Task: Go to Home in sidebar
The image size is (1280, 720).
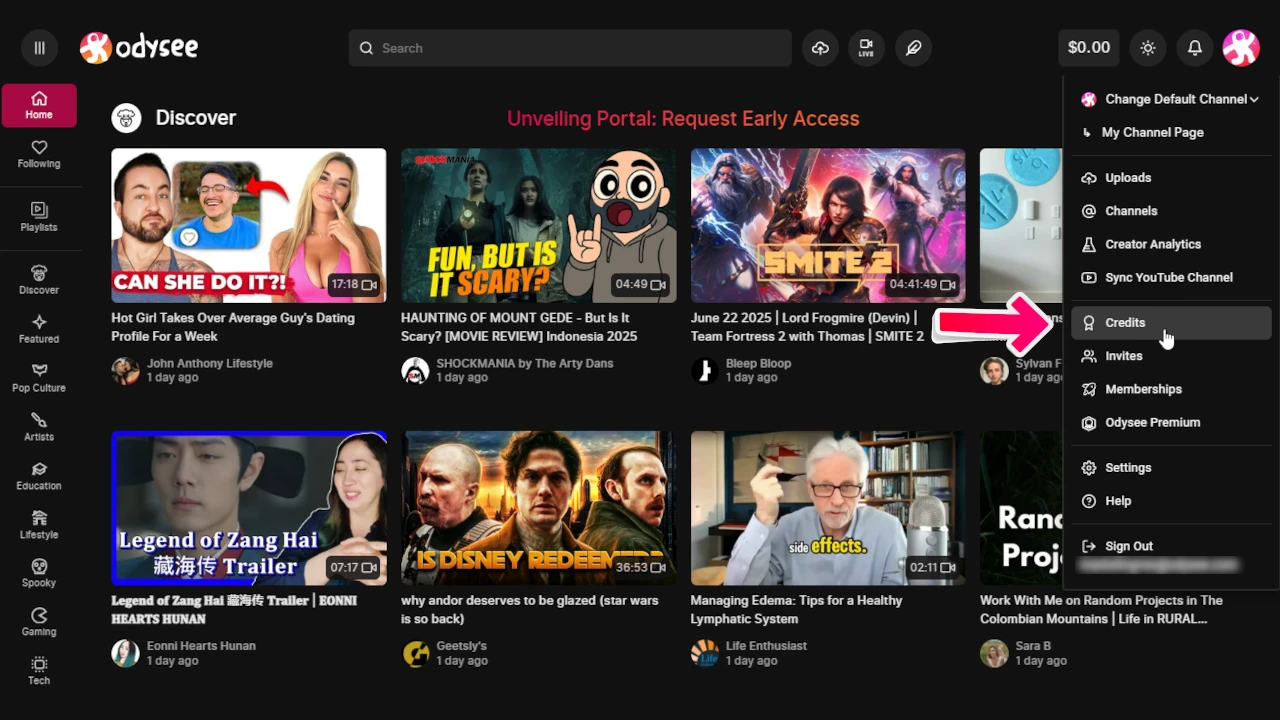Action: click(x=39, y=105)
